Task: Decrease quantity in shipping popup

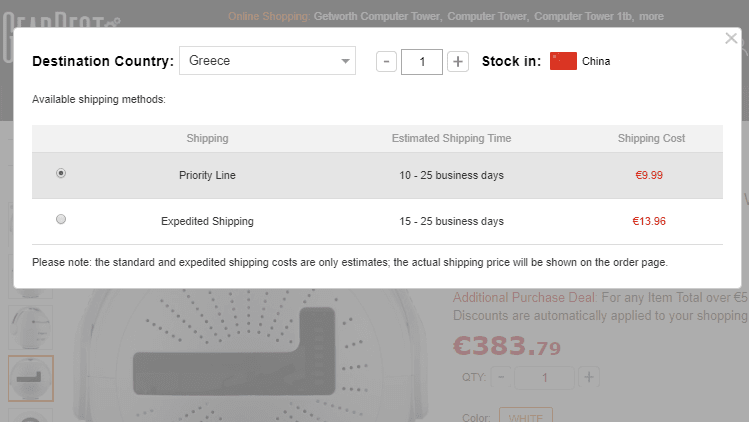Action: 387,61
